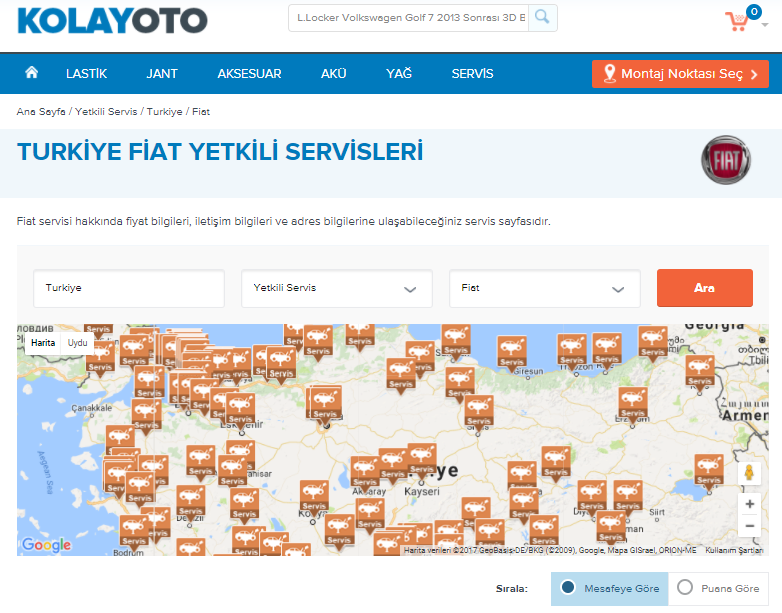Expand the Yetkili Servis dropdown
Viewport: 782px width, 613px height.
337,288
